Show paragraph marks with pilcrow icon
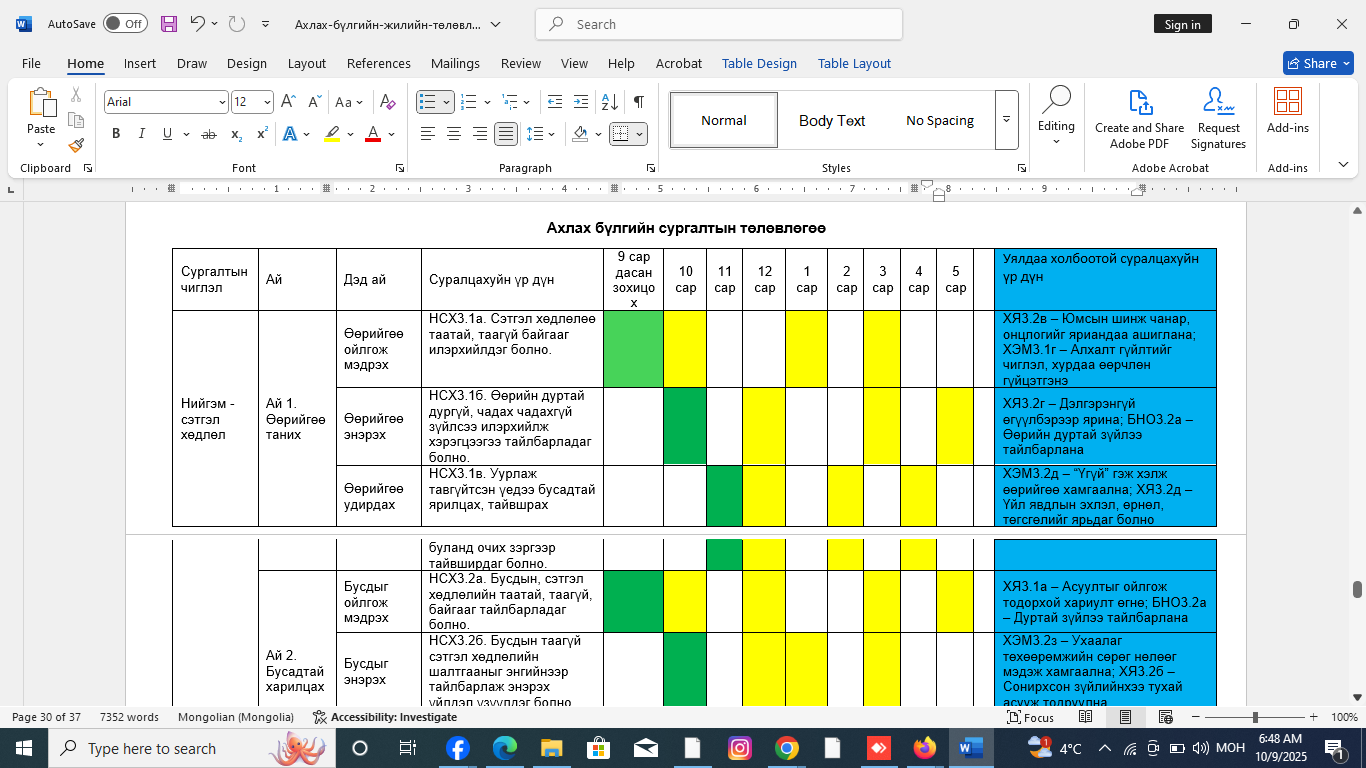Screen dimensions: 1366x768 pyautogui.click(x=638, y=102)
